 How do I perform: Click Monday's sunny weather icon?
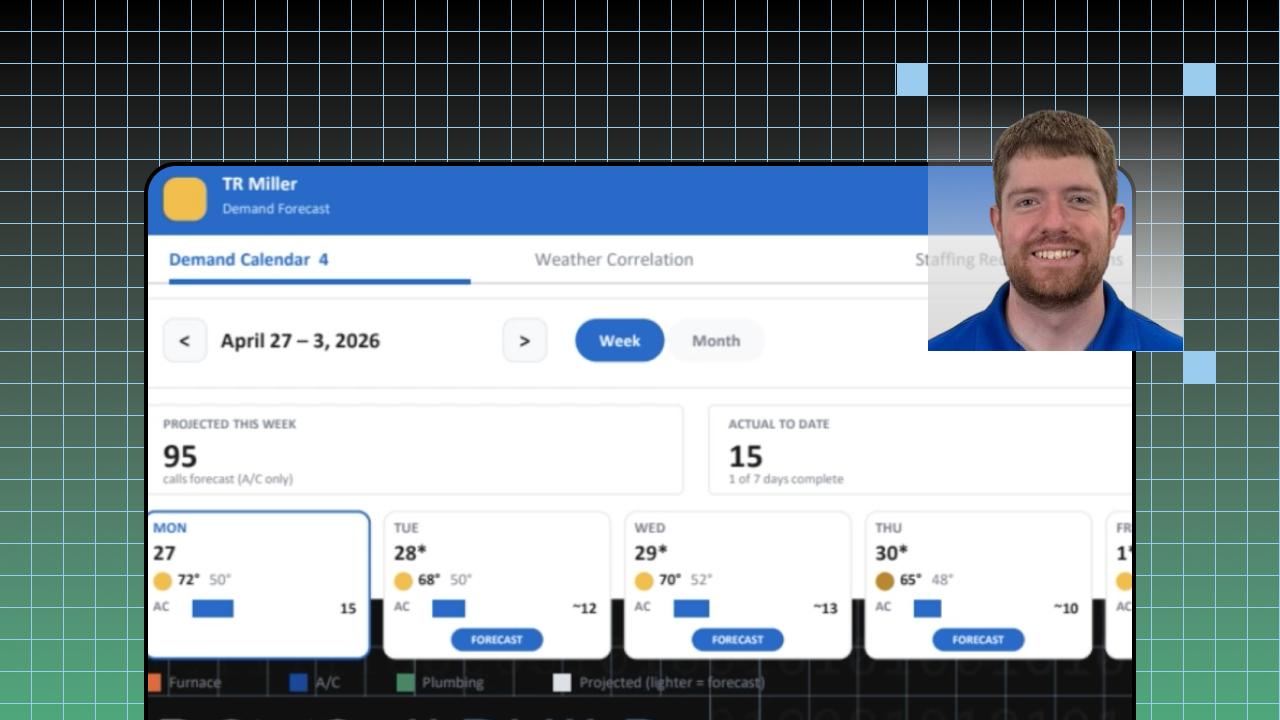163,581
